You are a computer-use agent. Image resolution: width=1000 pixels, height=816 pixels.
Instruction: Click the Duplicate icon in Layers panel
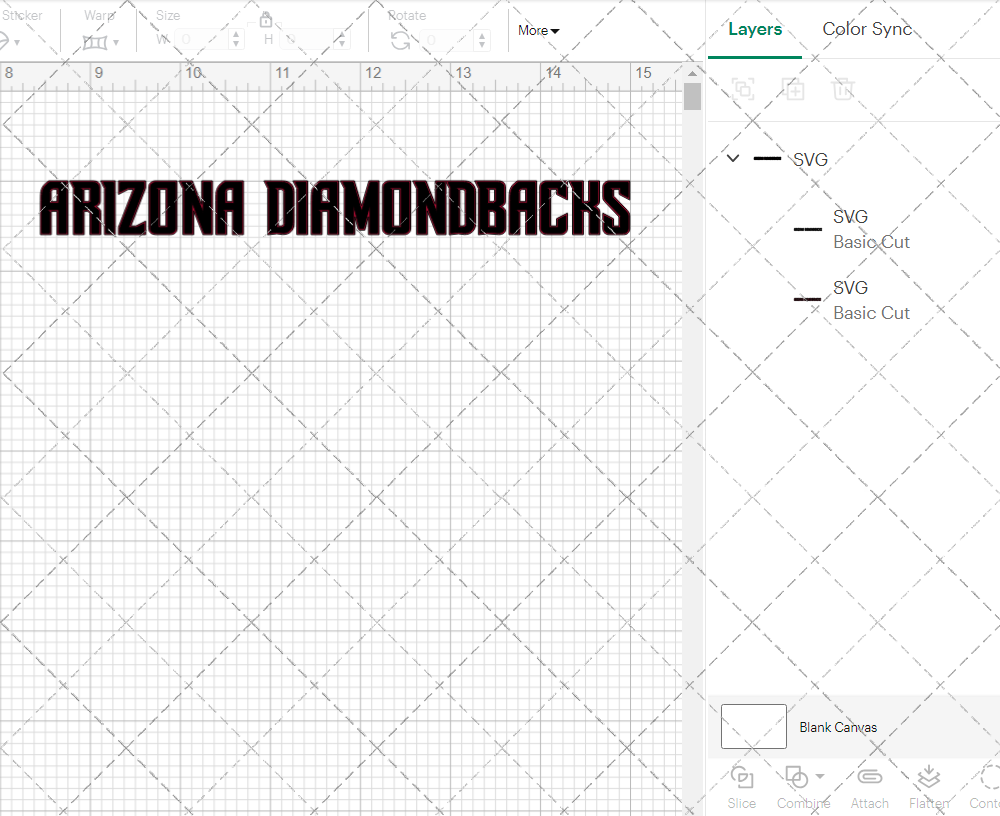coord(794,90)
